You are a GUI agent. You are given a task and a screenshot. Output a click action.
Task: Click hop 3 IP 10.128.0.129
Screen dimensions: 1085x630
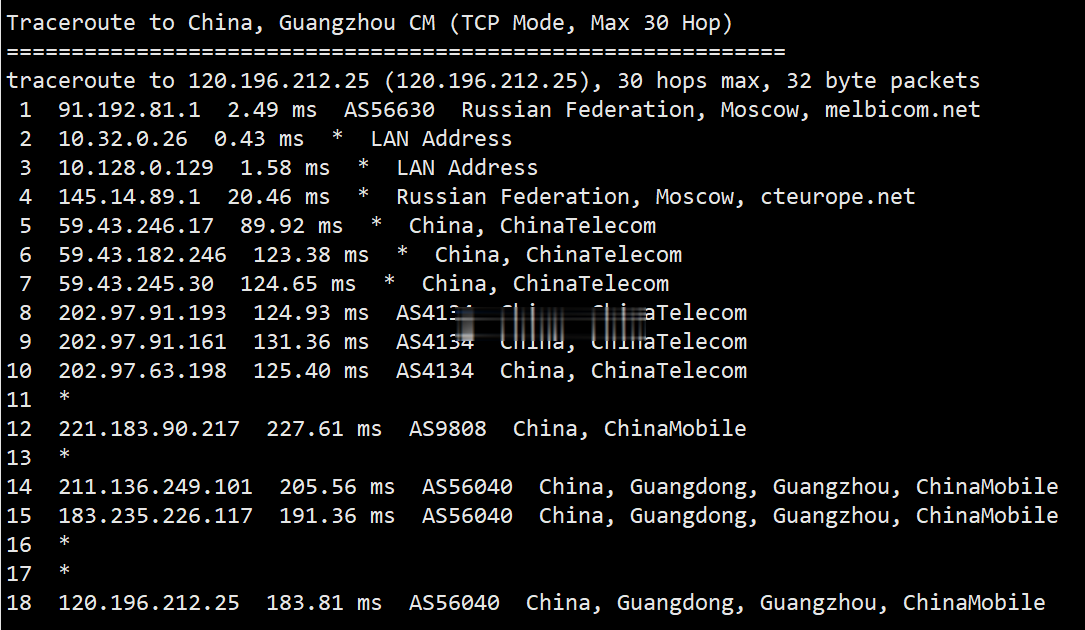click(x=136, y=168)
